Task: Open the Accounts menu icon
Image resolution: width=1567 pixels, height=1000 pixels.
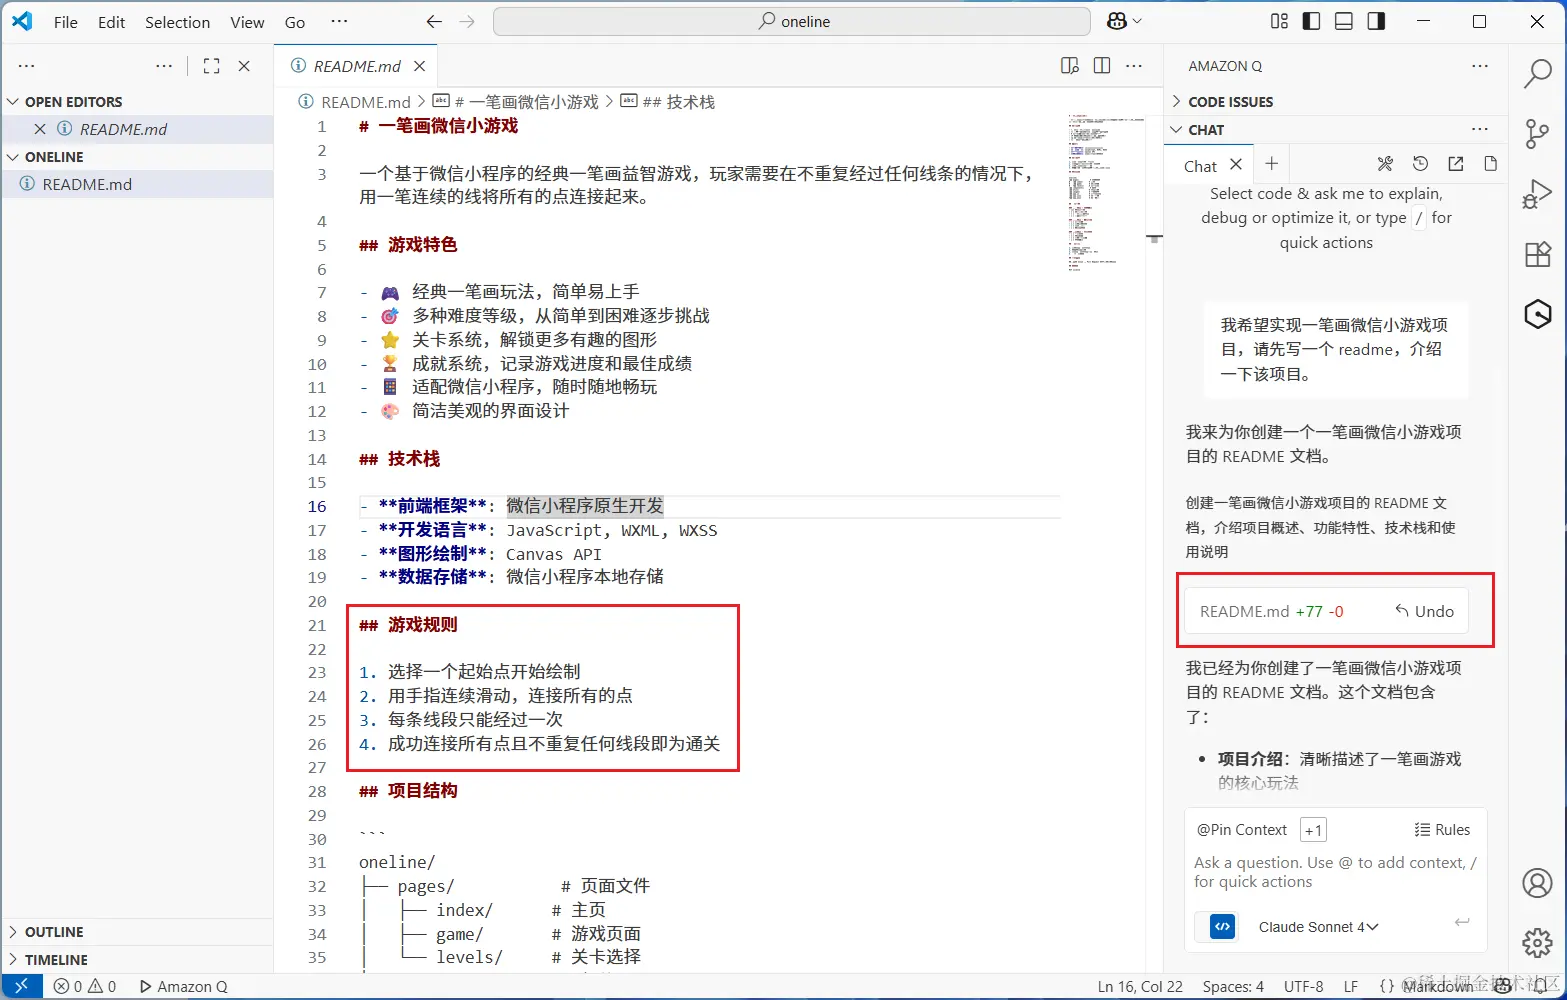Action: [1537, 883]
